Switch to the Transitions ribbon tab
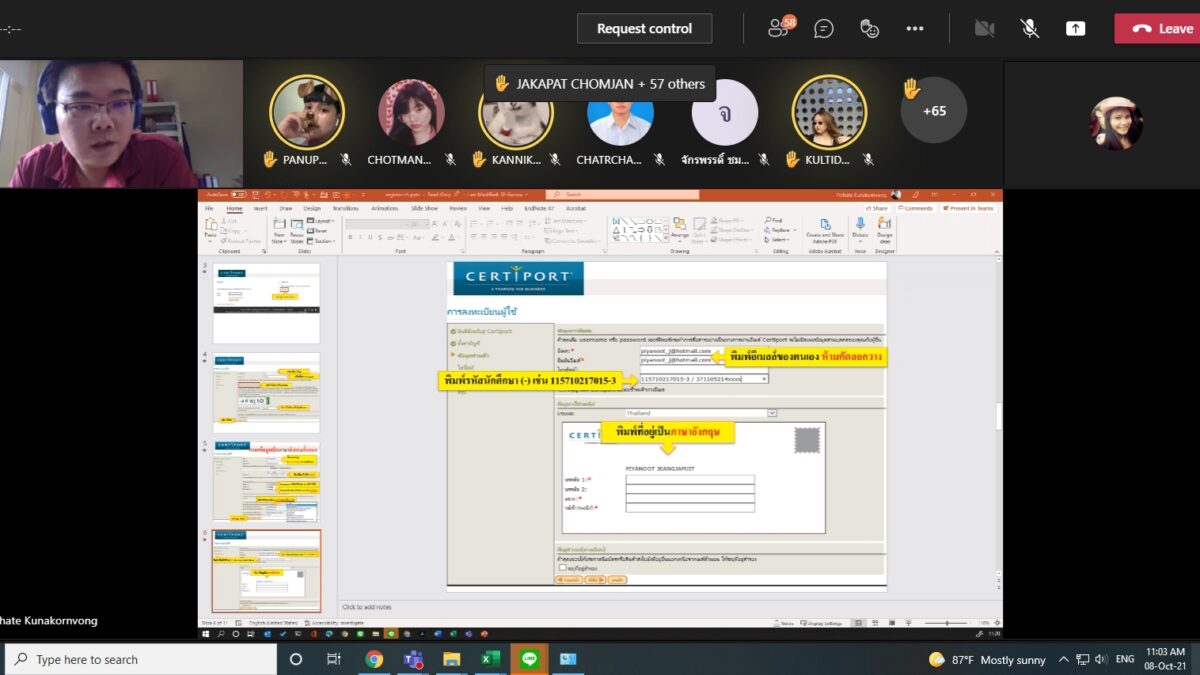Image resolution: width=1200 pixels, height=675 pixels. click(345, 208)
